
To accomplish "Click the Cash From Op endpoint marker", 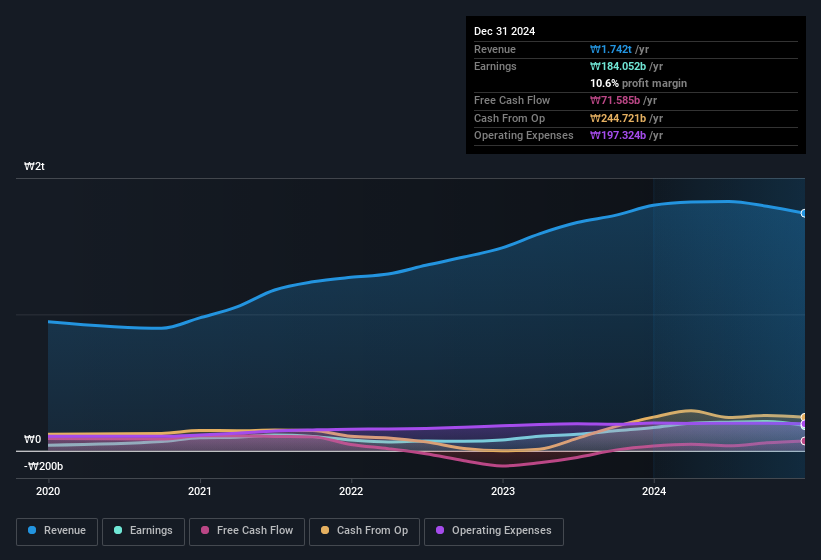I will point(804,417).
